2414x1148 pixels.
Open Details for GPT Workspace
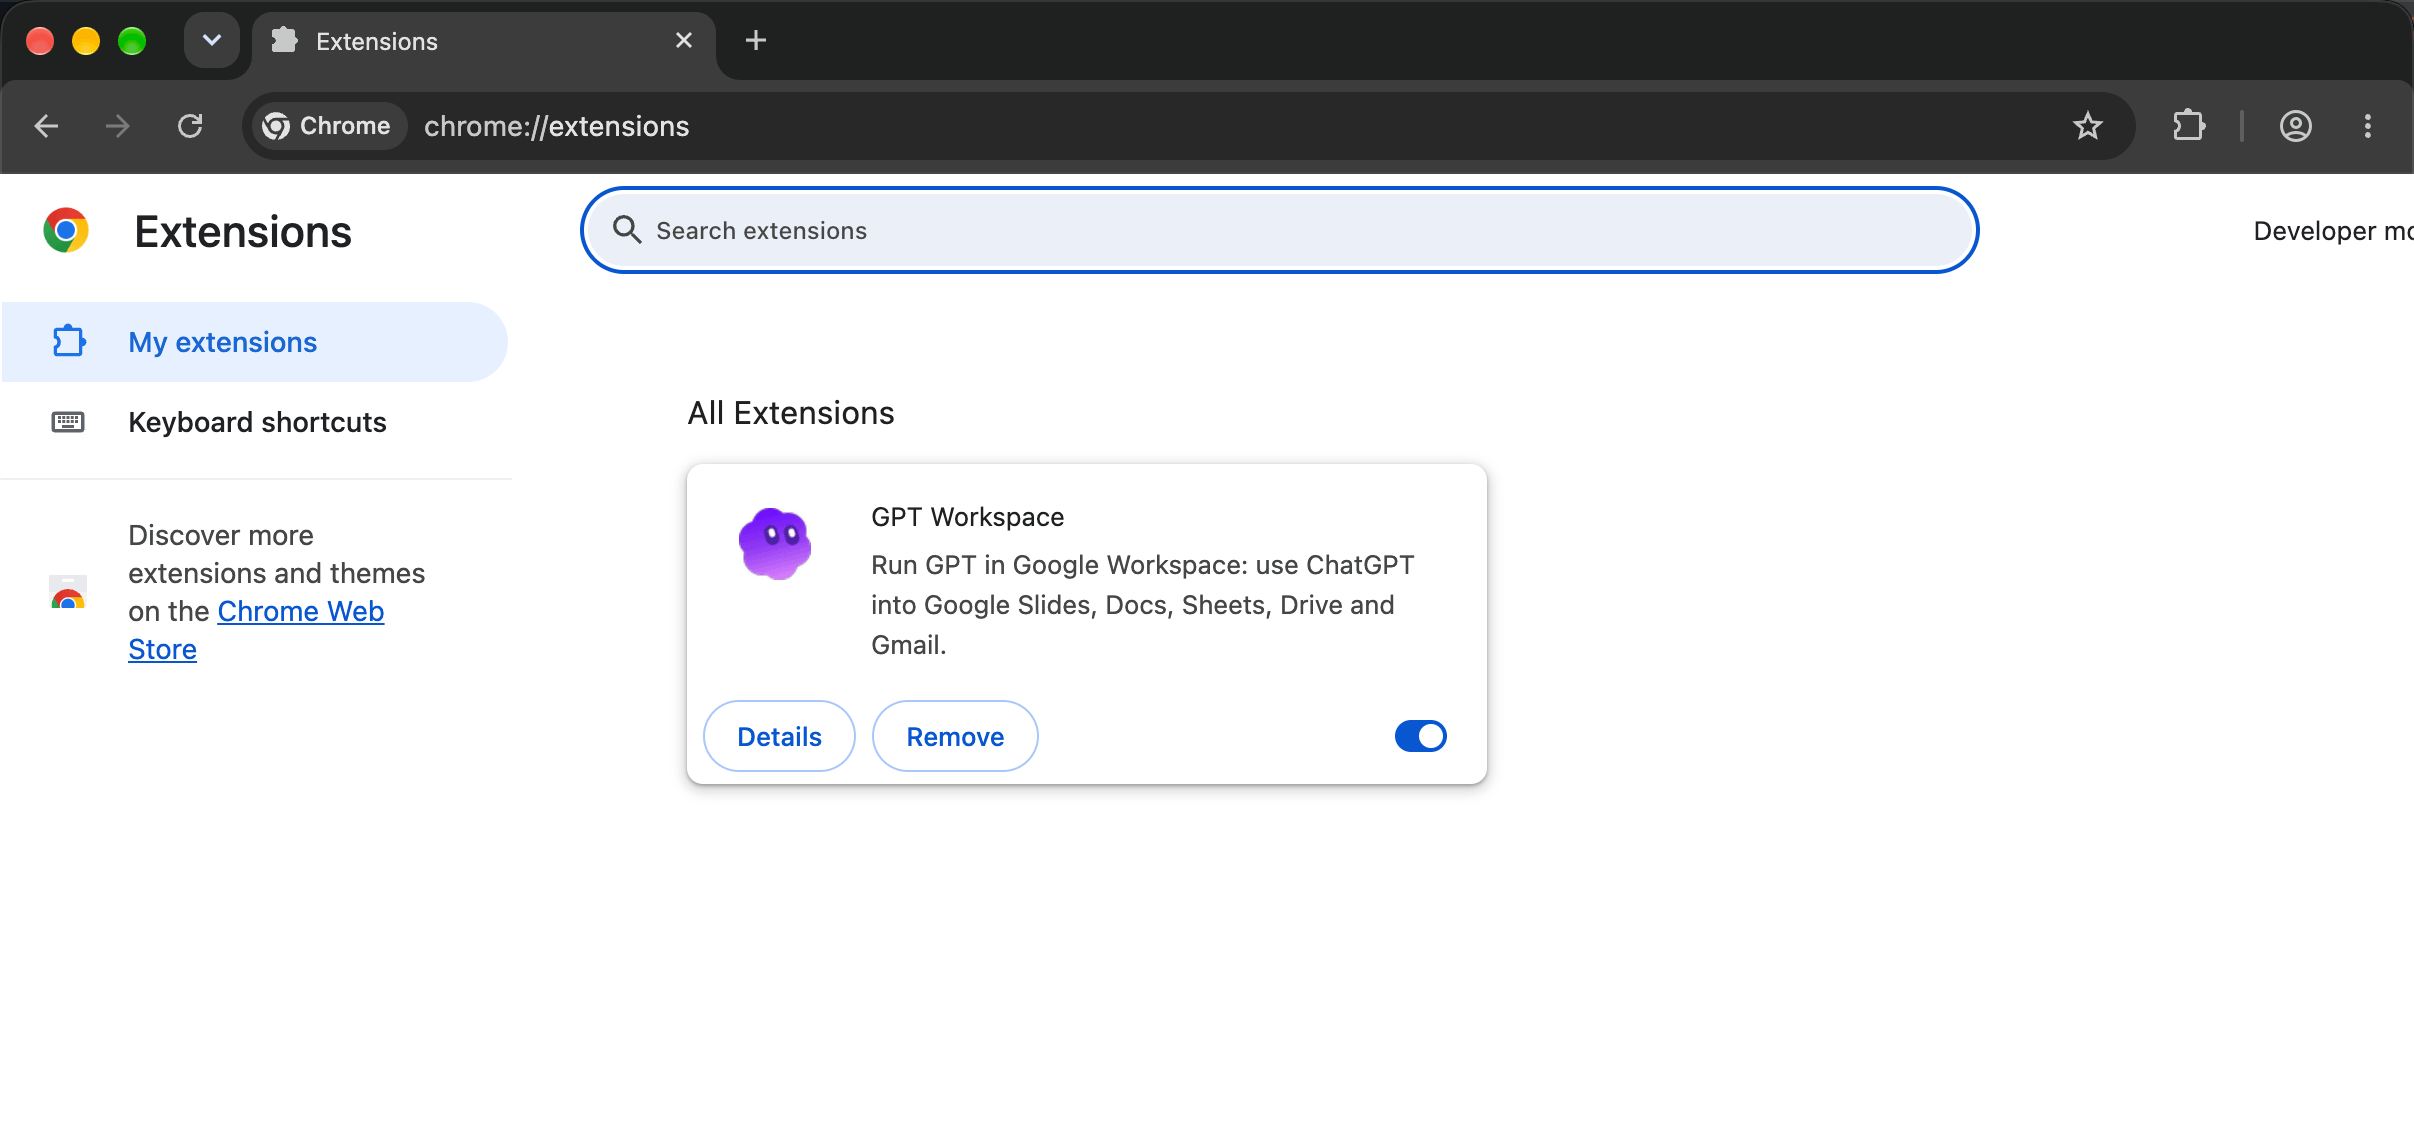pyautogui.click(x=779, y=736)
